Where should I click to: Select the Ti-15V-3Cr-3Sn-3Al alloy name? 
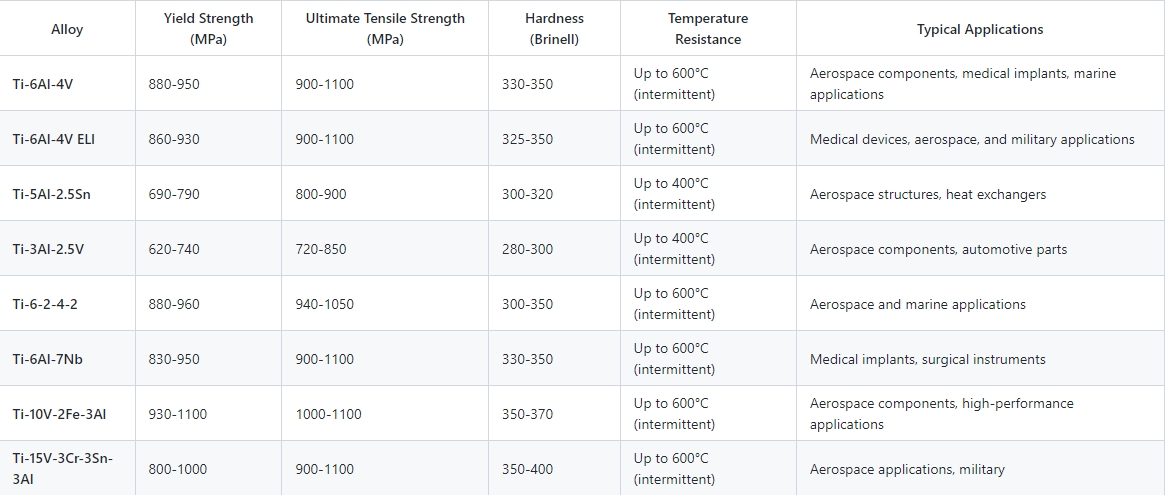point(63,468)
